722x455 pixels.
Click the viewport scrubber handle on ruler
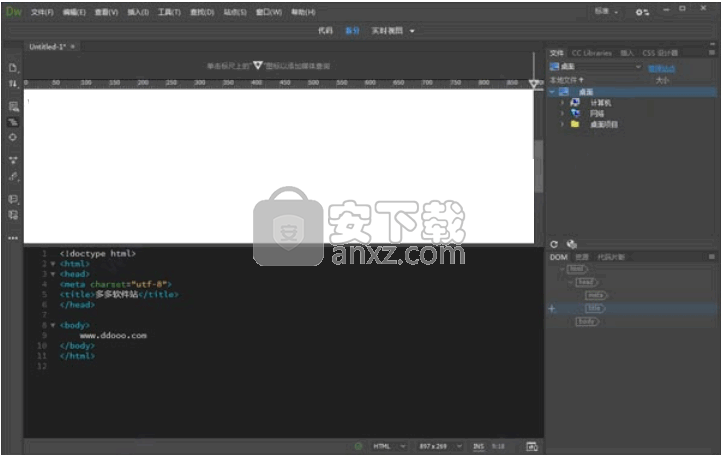pyautogui.click(x=534, y=83)
